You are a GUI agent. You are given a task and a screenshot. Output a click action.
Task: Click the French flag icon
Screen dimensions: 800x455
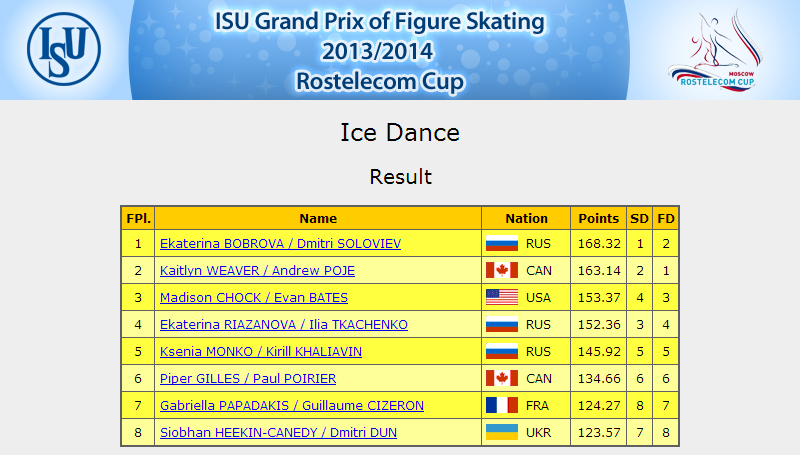pyautogui.click(x=502, y=406)
